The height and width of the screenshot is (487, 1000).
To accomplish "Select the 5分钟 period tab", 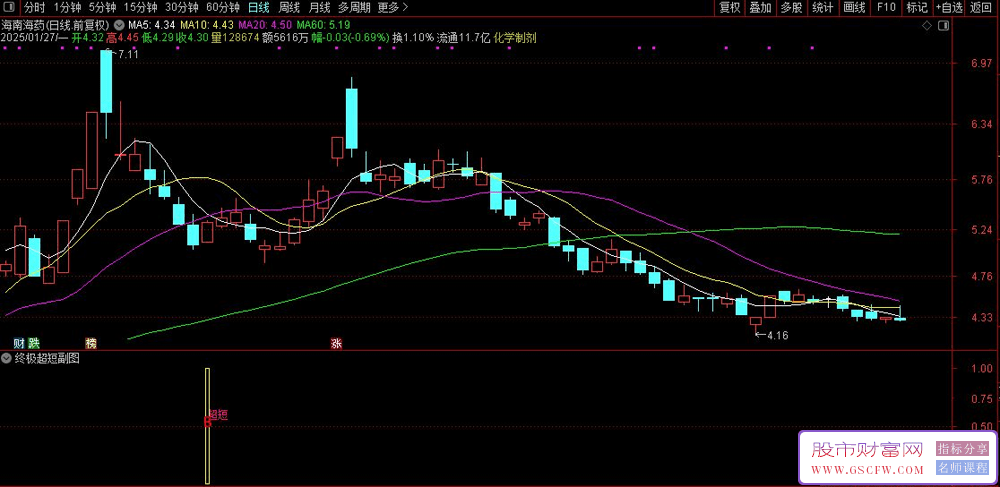I will pos(102,8).
